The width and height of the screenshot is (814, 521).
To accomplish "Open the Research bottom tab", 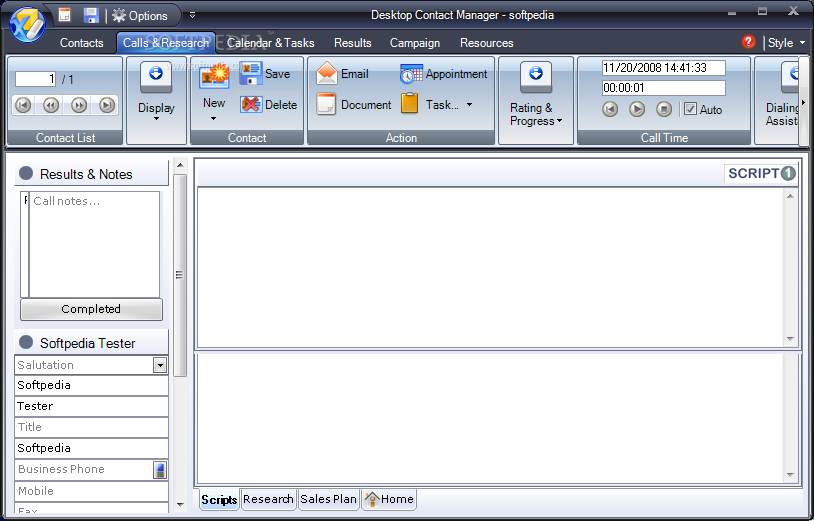I will pos(268,499).
